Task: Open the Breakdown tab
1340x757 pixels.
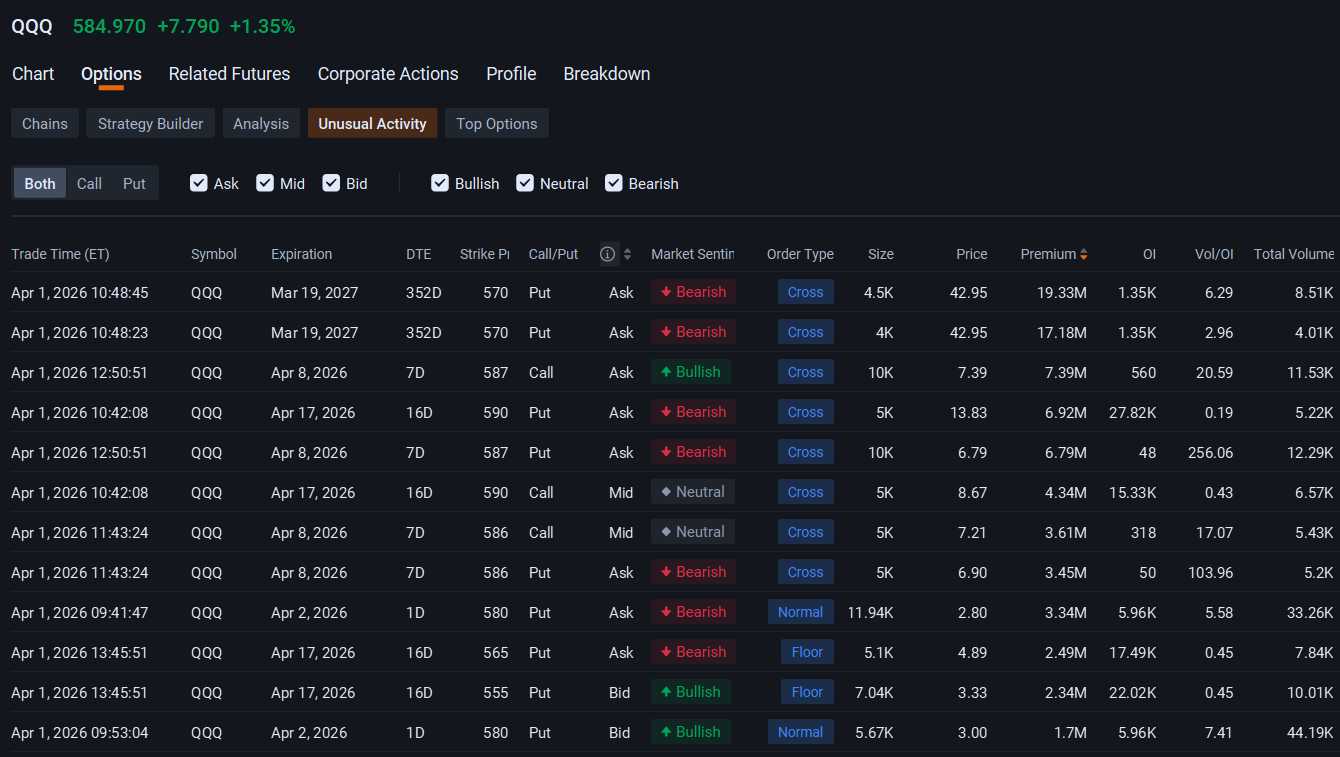Action: click(x=607, y=74)
